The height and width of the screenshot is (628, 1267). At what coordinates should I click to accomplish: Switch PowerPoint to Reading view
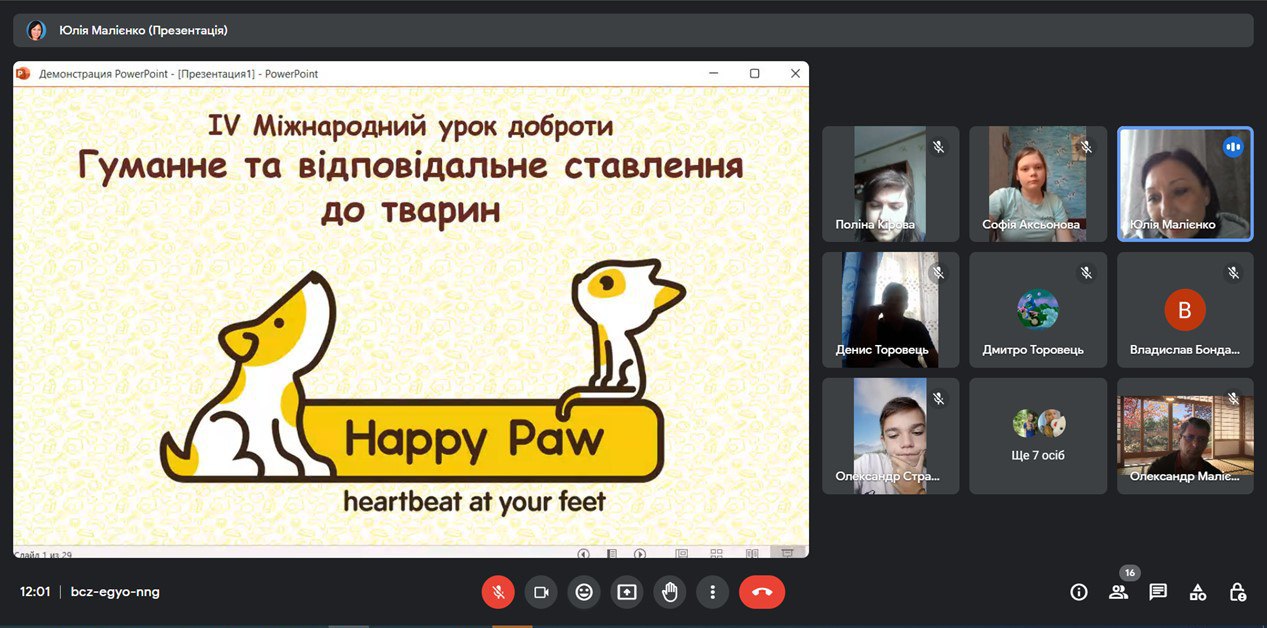[751, 553]
